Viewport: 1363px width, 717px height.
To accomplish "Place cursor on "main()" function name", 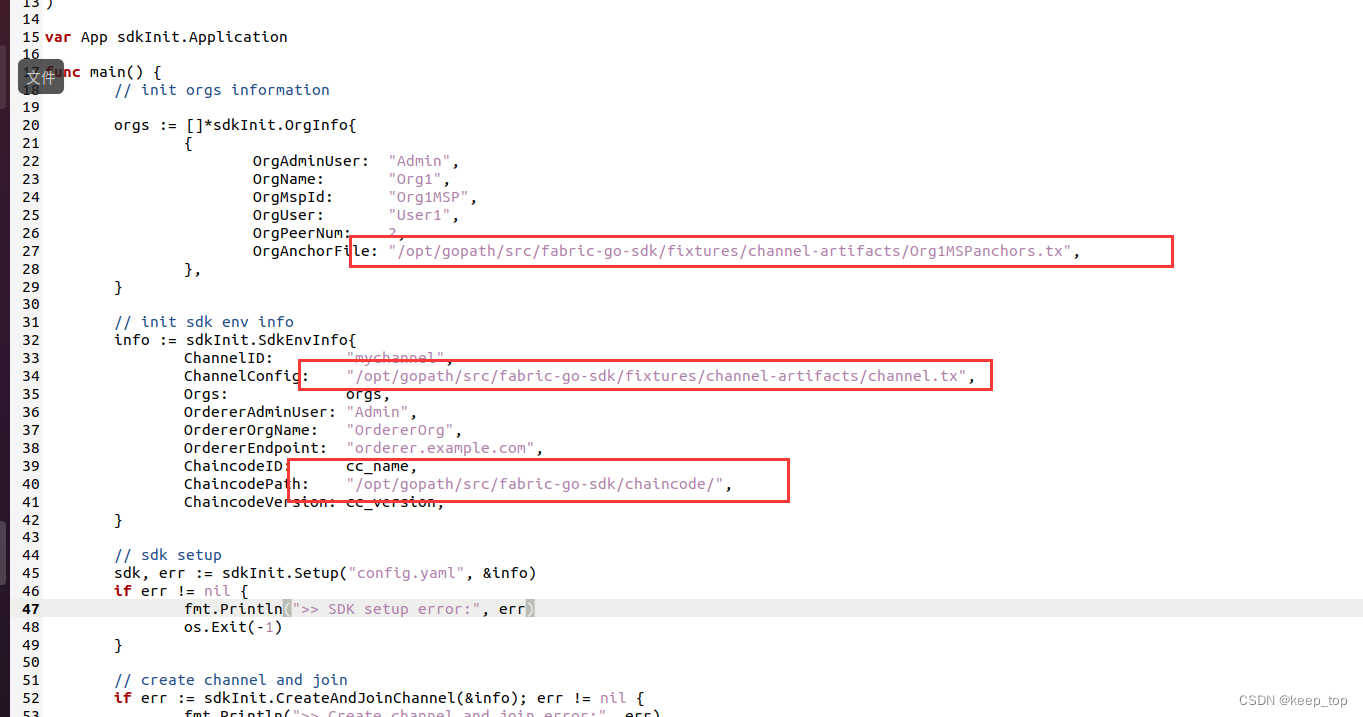I will 116,72.
